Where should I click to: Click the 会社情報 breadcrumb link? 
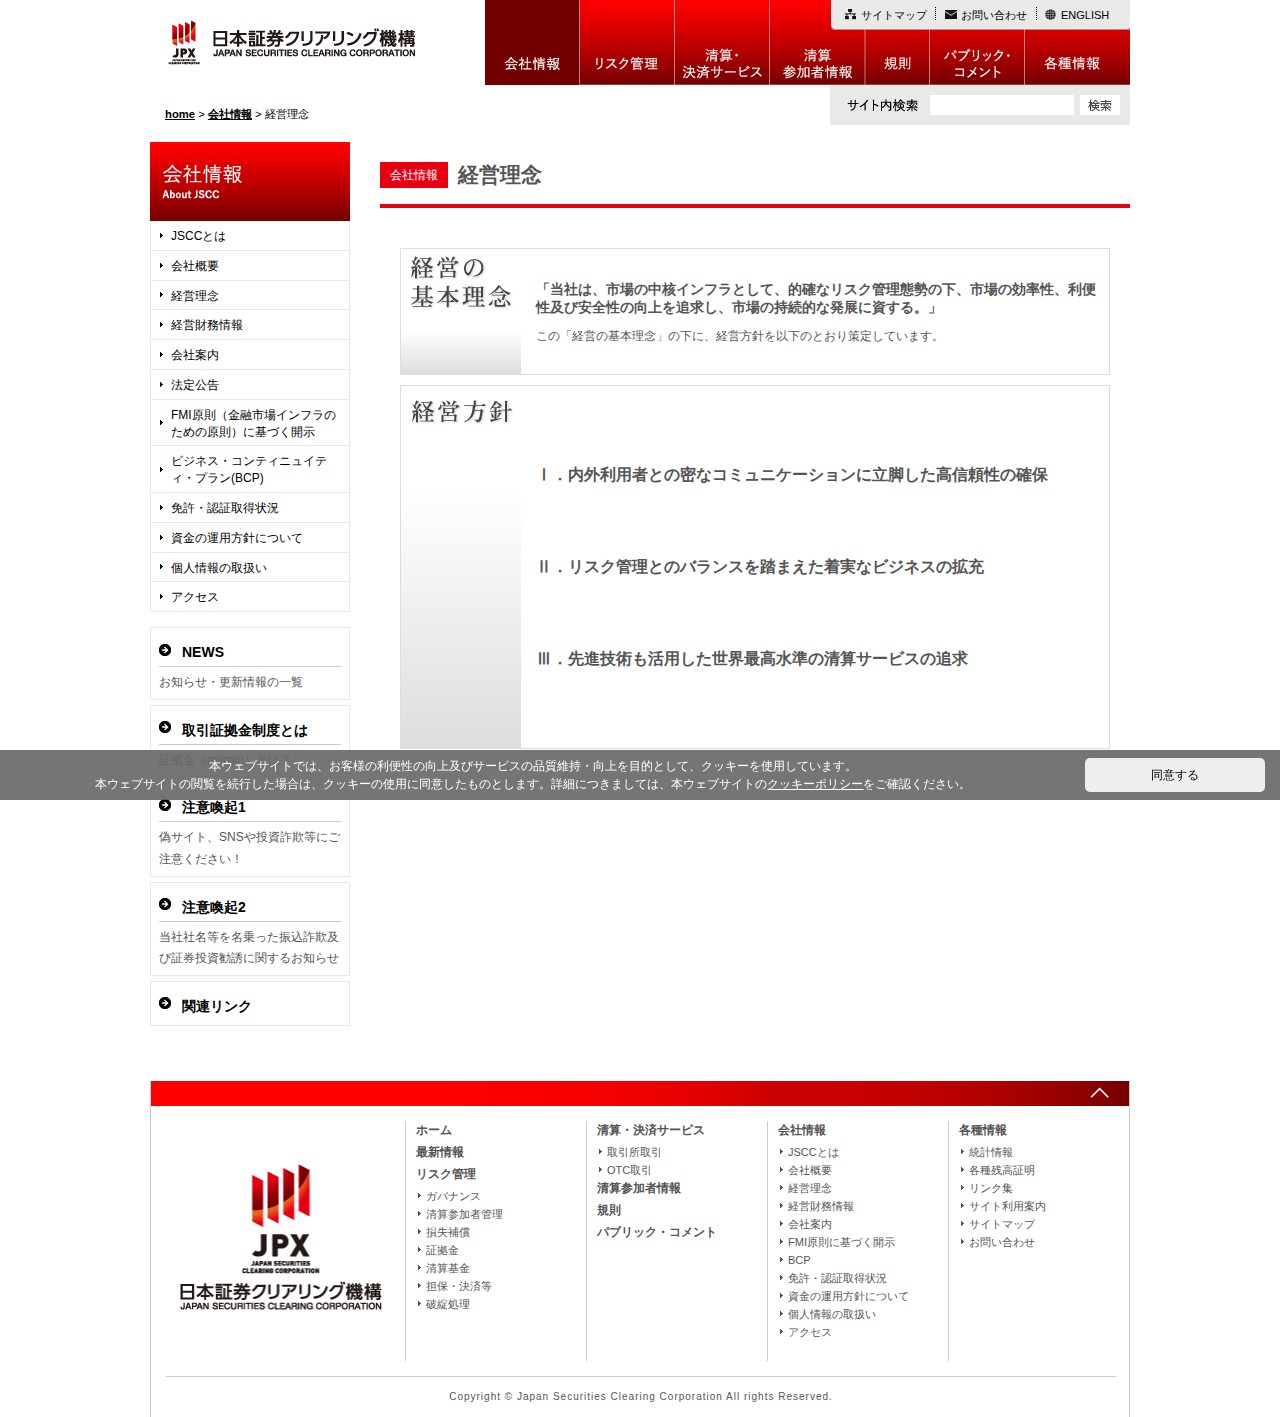(230, 114)
